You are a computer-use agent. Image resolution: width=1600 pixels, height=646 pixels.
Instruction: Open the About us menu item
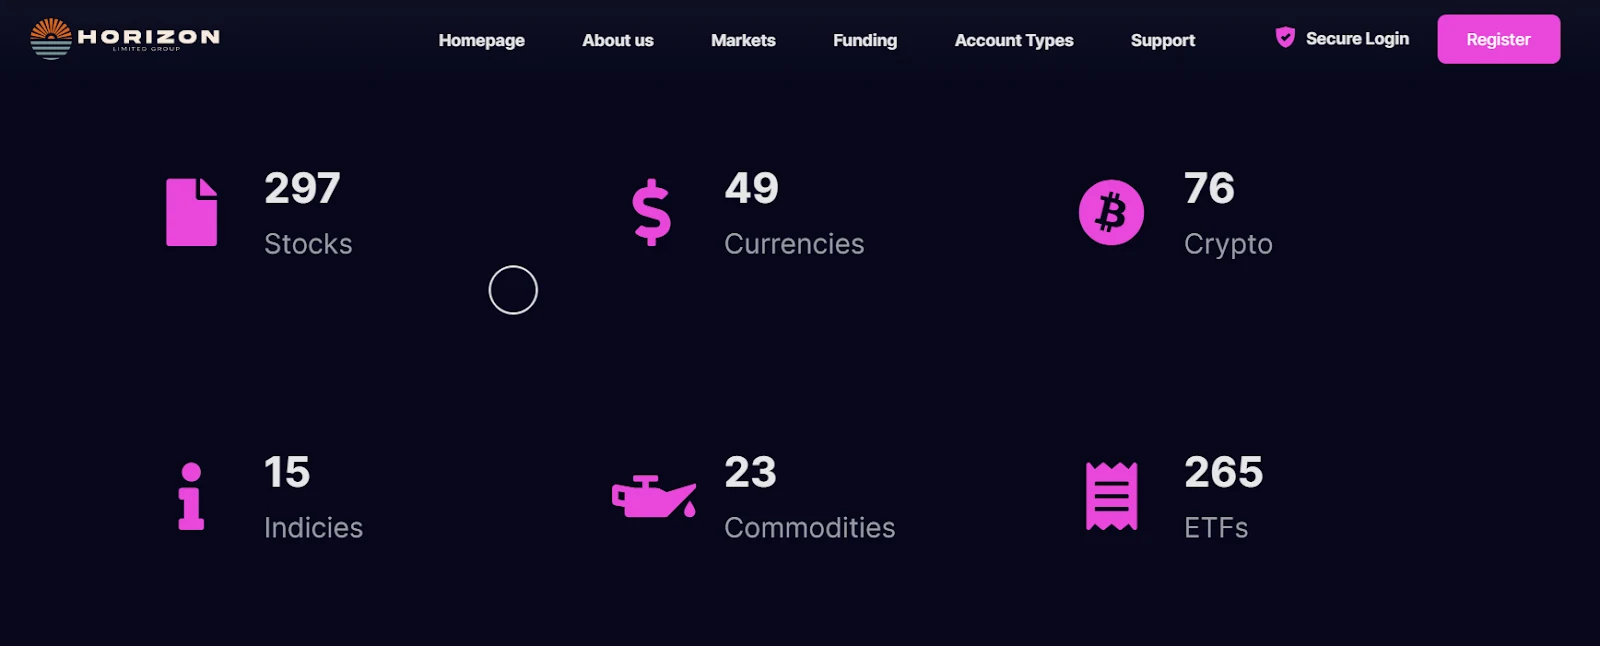coord(618,40)
